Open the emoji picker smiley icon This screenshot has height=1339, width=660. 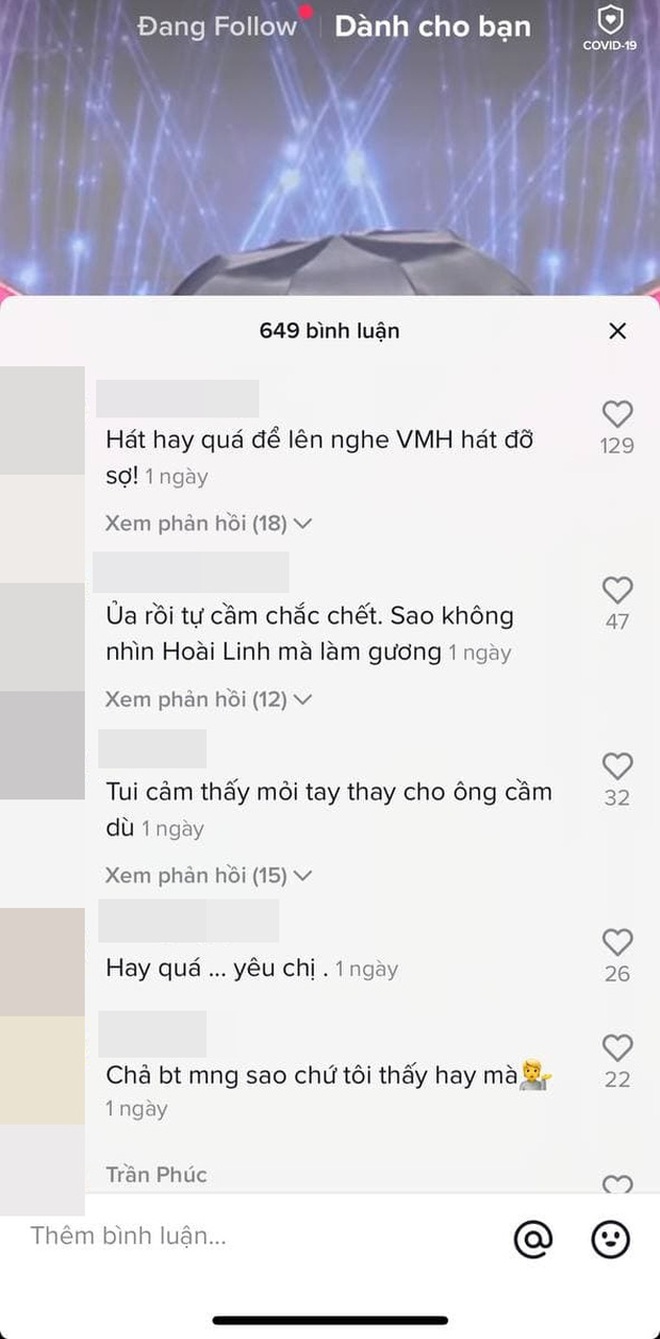click(x=610, y=1240)
